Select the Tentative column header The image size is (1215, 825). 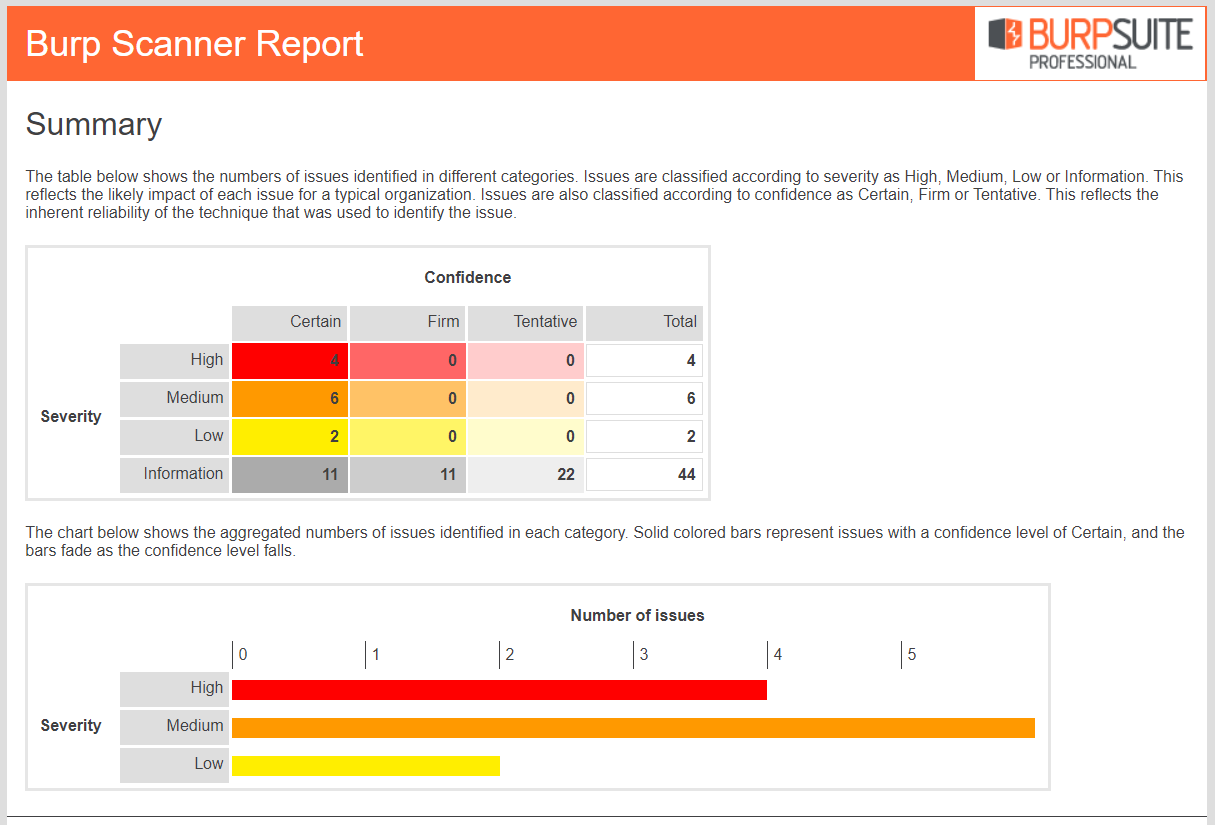(x=526, y=322)
